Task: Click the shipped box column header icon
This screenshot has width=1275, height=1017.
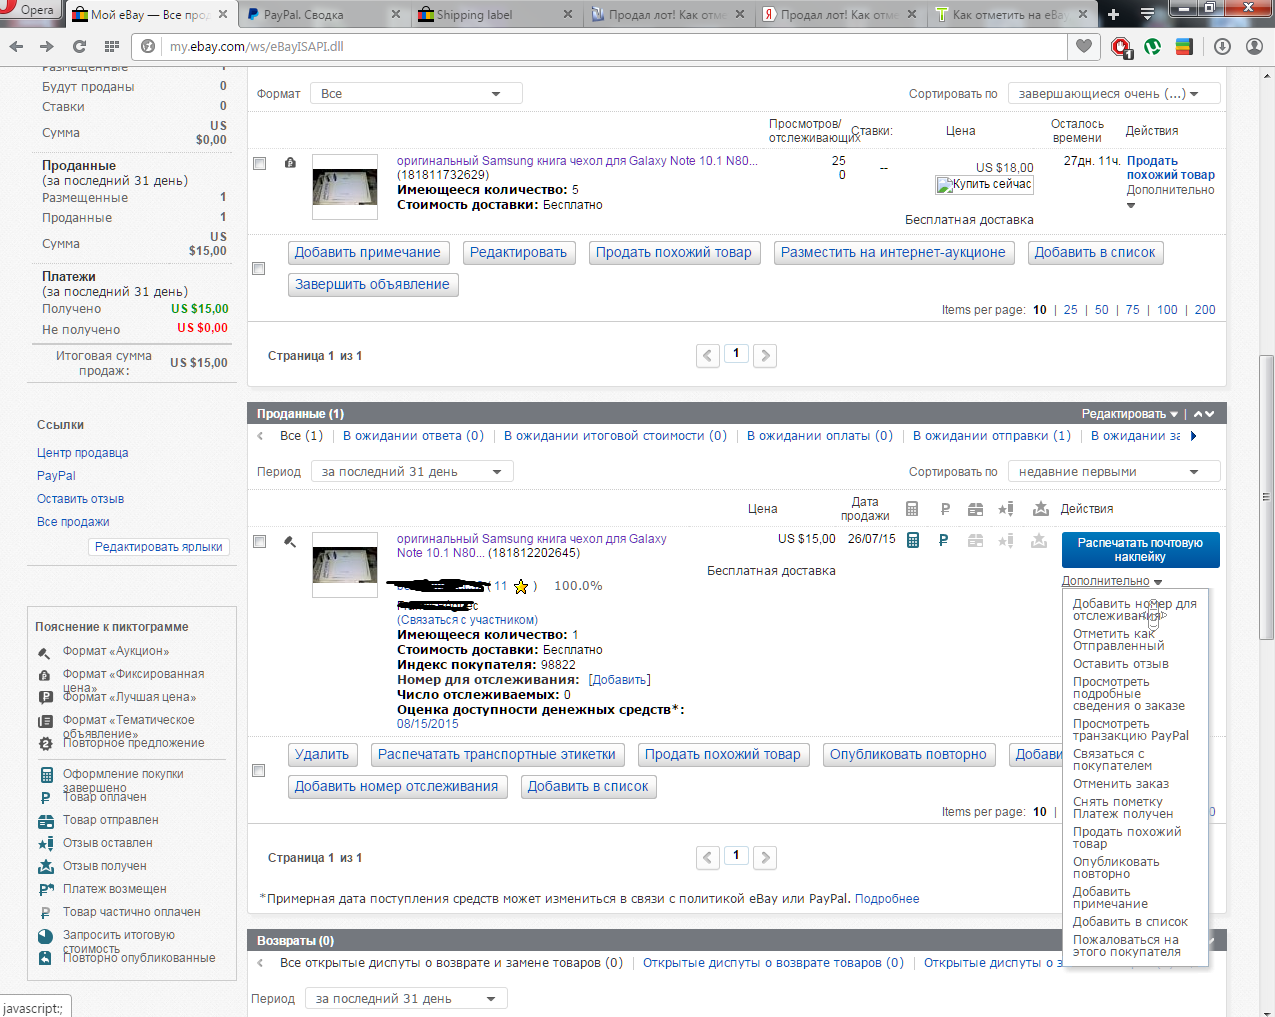Action: point(975,509)
